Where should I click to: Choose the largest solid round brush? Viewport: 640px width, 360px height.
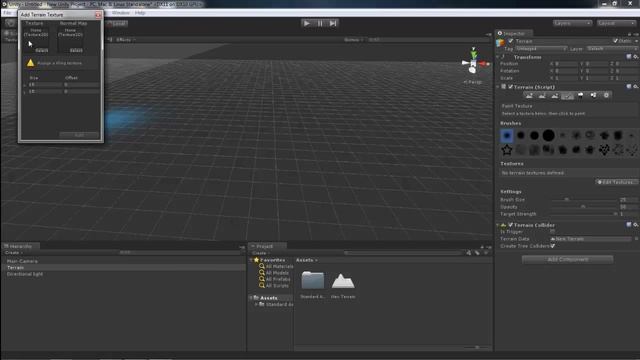click(549, 135)
